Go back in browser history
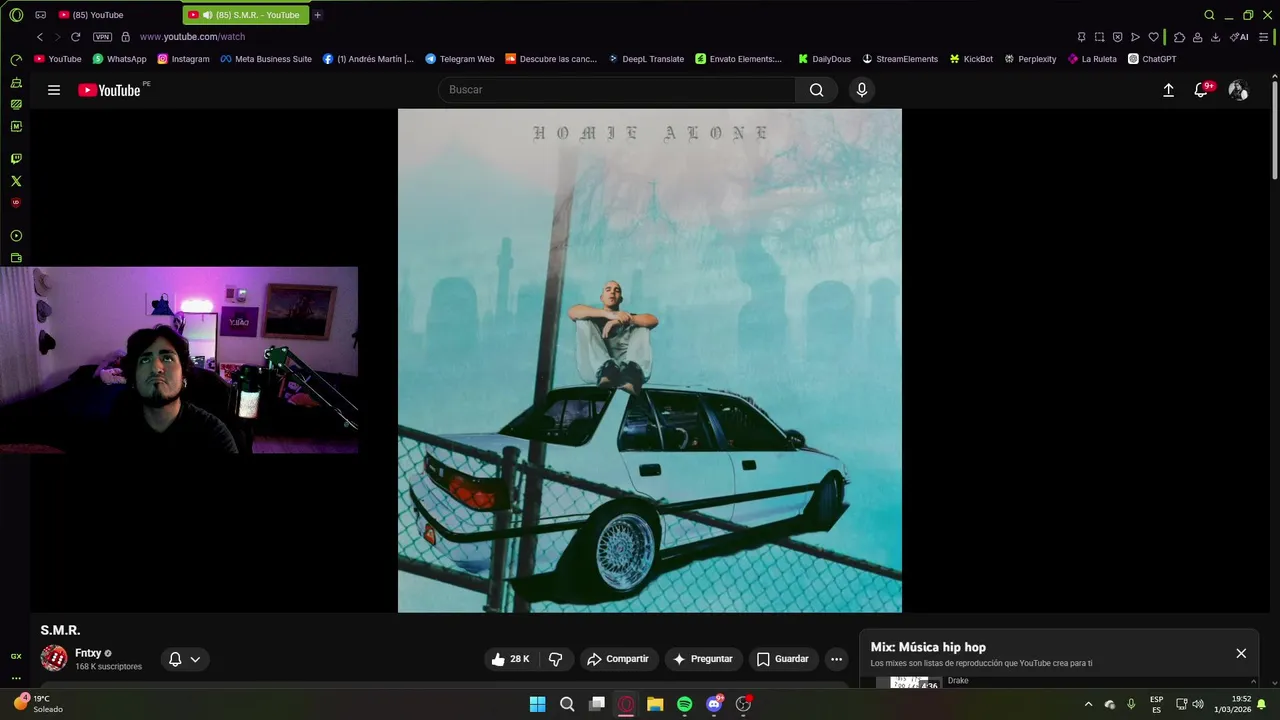The height and width of the screenshot is (720, 1280). pyautogui.click(x=39, y=37)
